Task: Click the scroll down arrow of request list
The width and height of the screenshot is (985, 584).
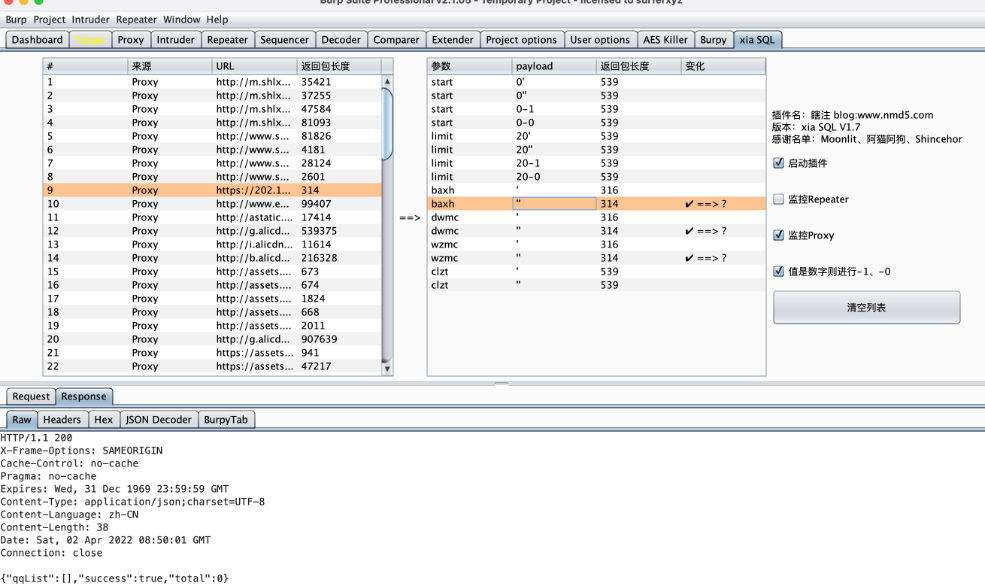Action: 388,369
